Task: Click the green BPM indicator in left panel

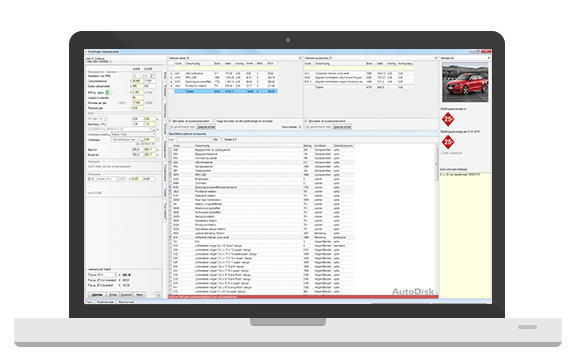Action: click(x=107, y=92)
